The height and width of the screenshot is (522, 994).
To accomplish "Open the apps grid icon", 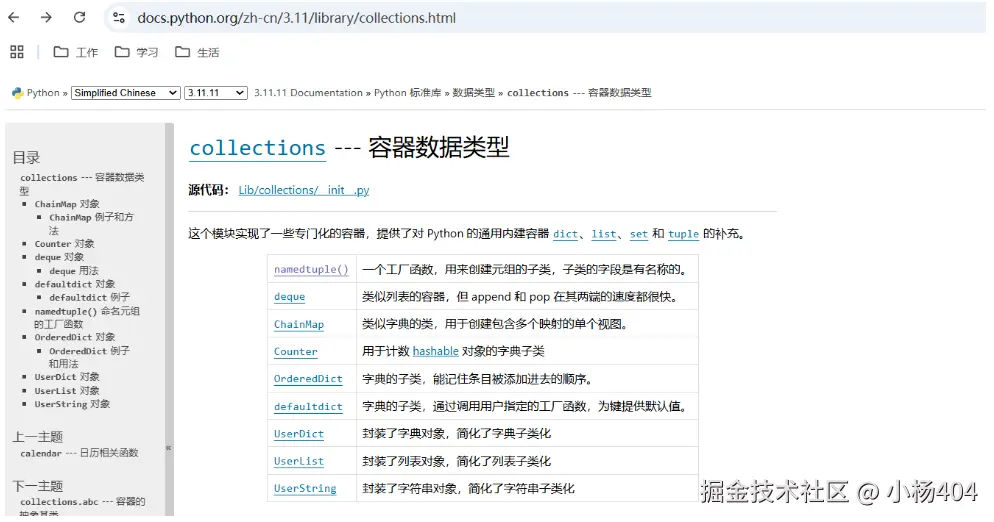I will click(x=17, y=52).
